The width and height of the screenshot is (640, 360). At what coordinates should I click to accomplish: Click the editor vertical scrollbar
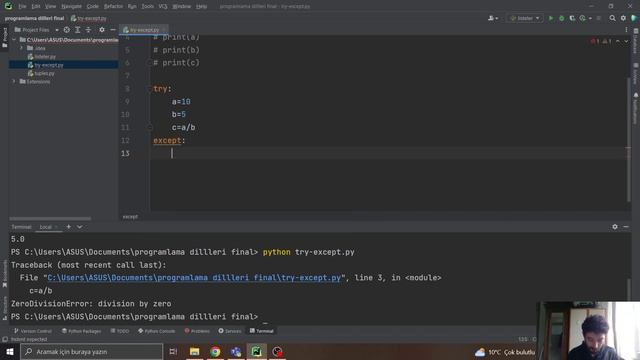(x=628, y=139)
